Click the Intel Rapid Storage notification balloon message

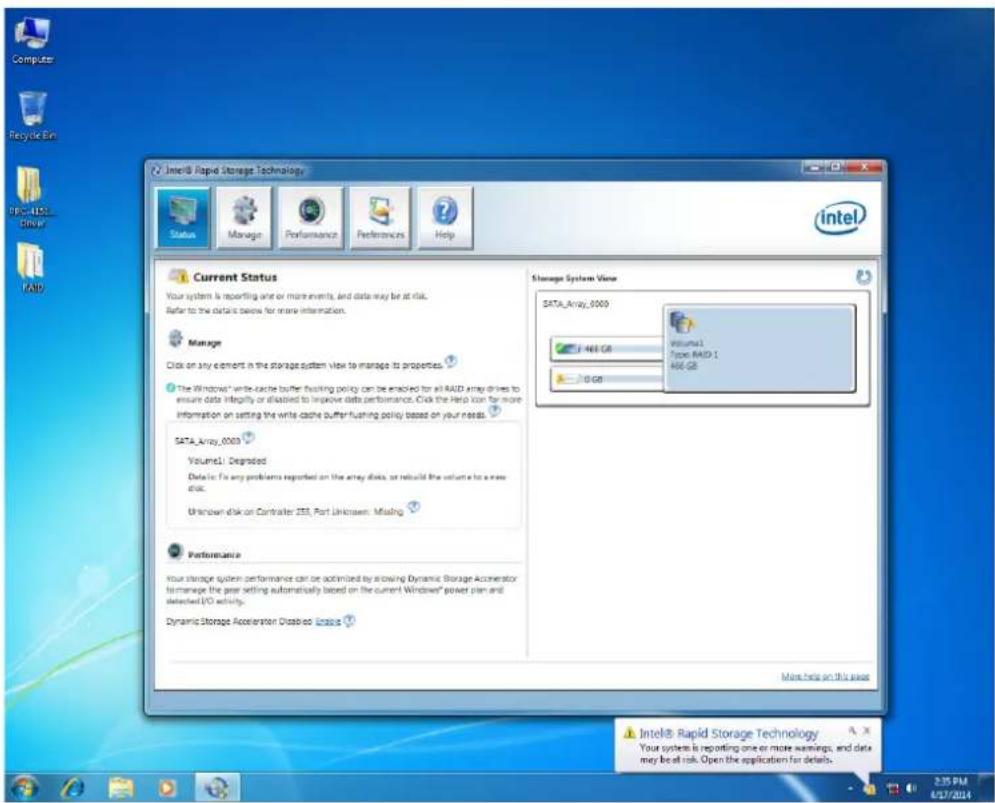(x=755, y=753)
